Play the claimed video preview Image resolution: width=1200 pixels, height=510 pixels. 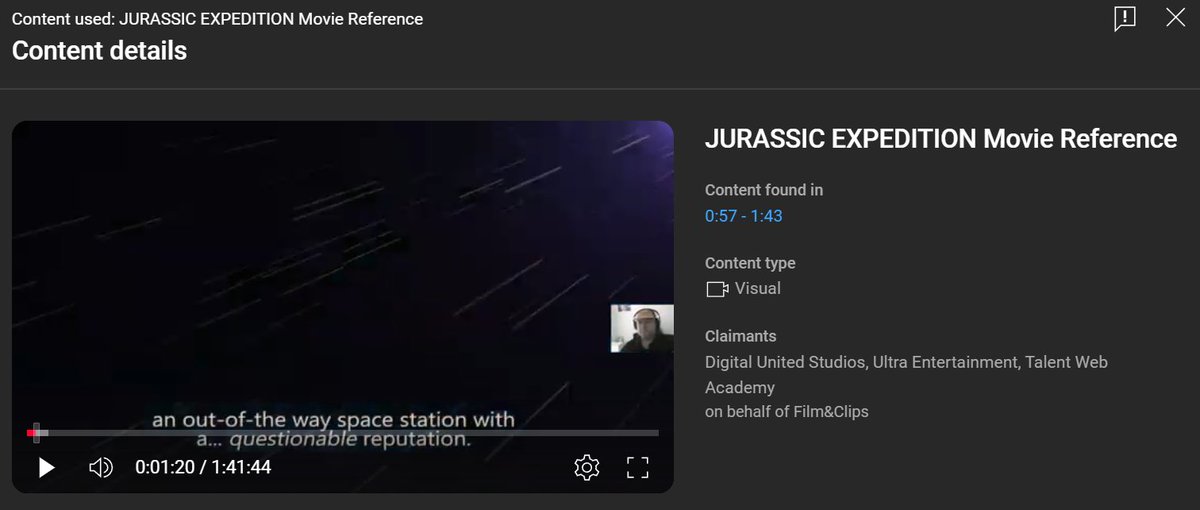(46, 467)
